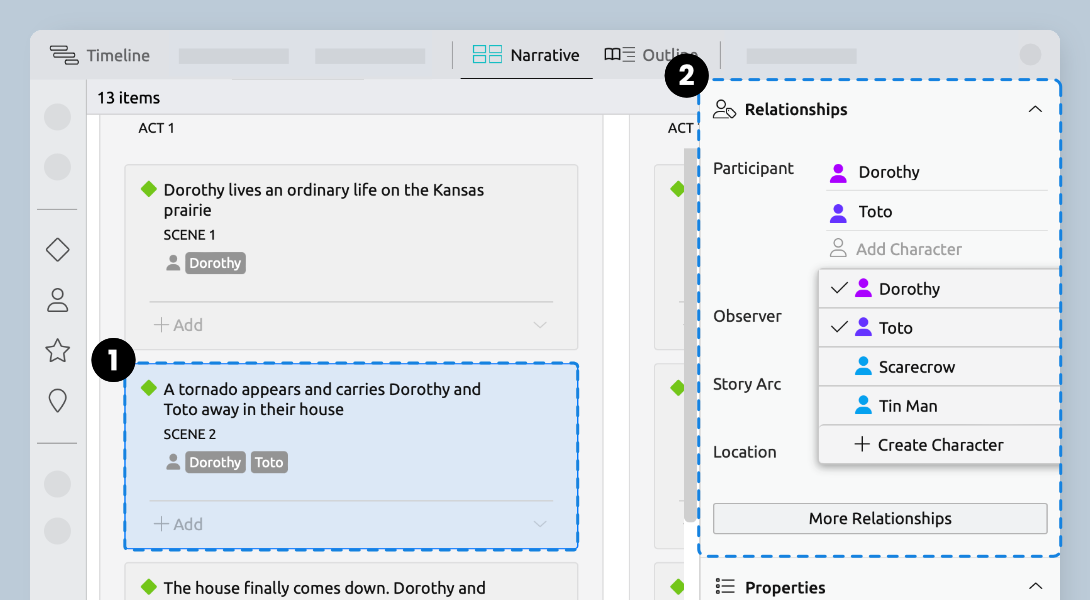Image resolution: width=1090 pixels, height=600 pixels.
Task: Collapse the Properties section chevron
Action: [1035, 586]
